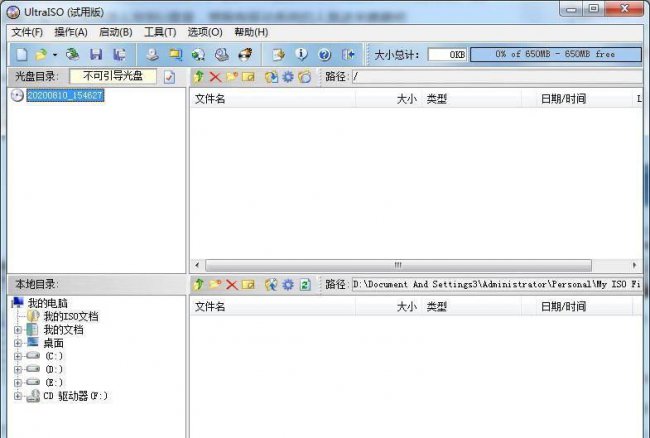The width and height of the screenshot is (650, 438).
Task: Create a new ISO with the blank page icon
Action: [x=22, y=54]
